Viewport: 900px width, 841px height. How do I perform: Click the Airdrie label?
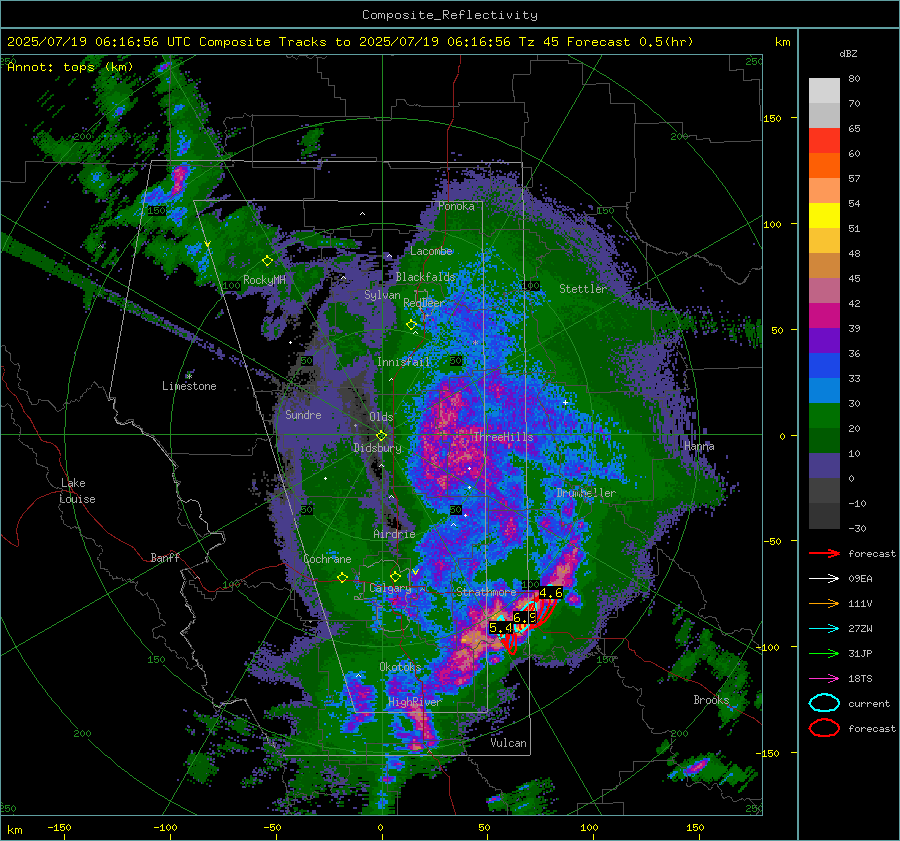click(x=394, y=534)
